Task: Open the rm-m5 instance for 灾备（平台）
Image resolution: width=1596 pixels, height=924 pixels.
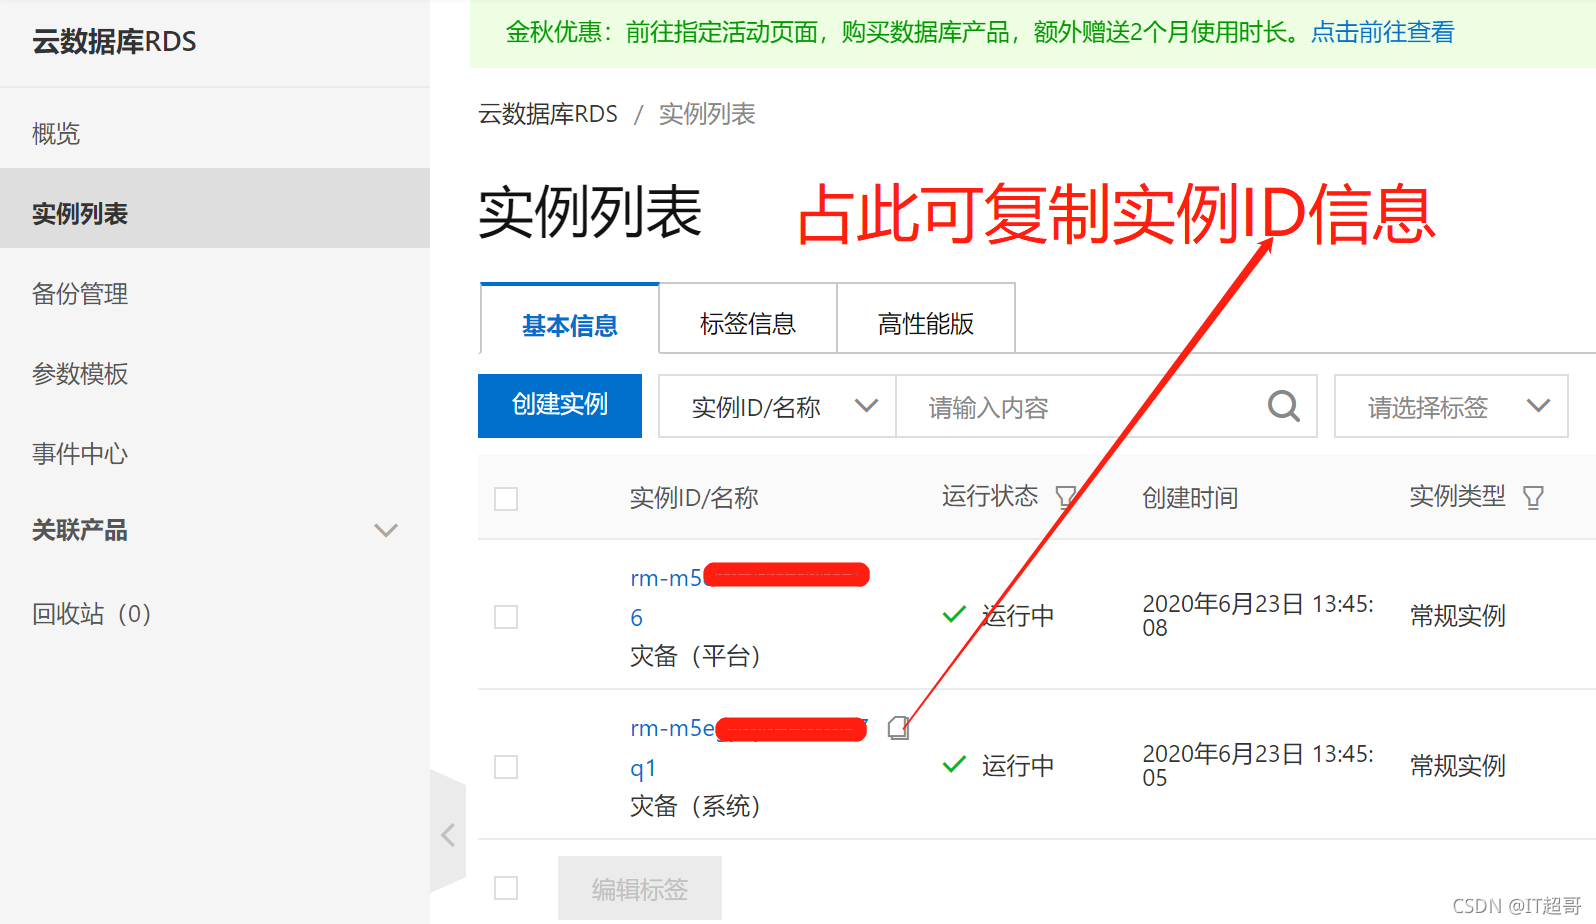Action: pyautogui.click(x=750, y=597)
